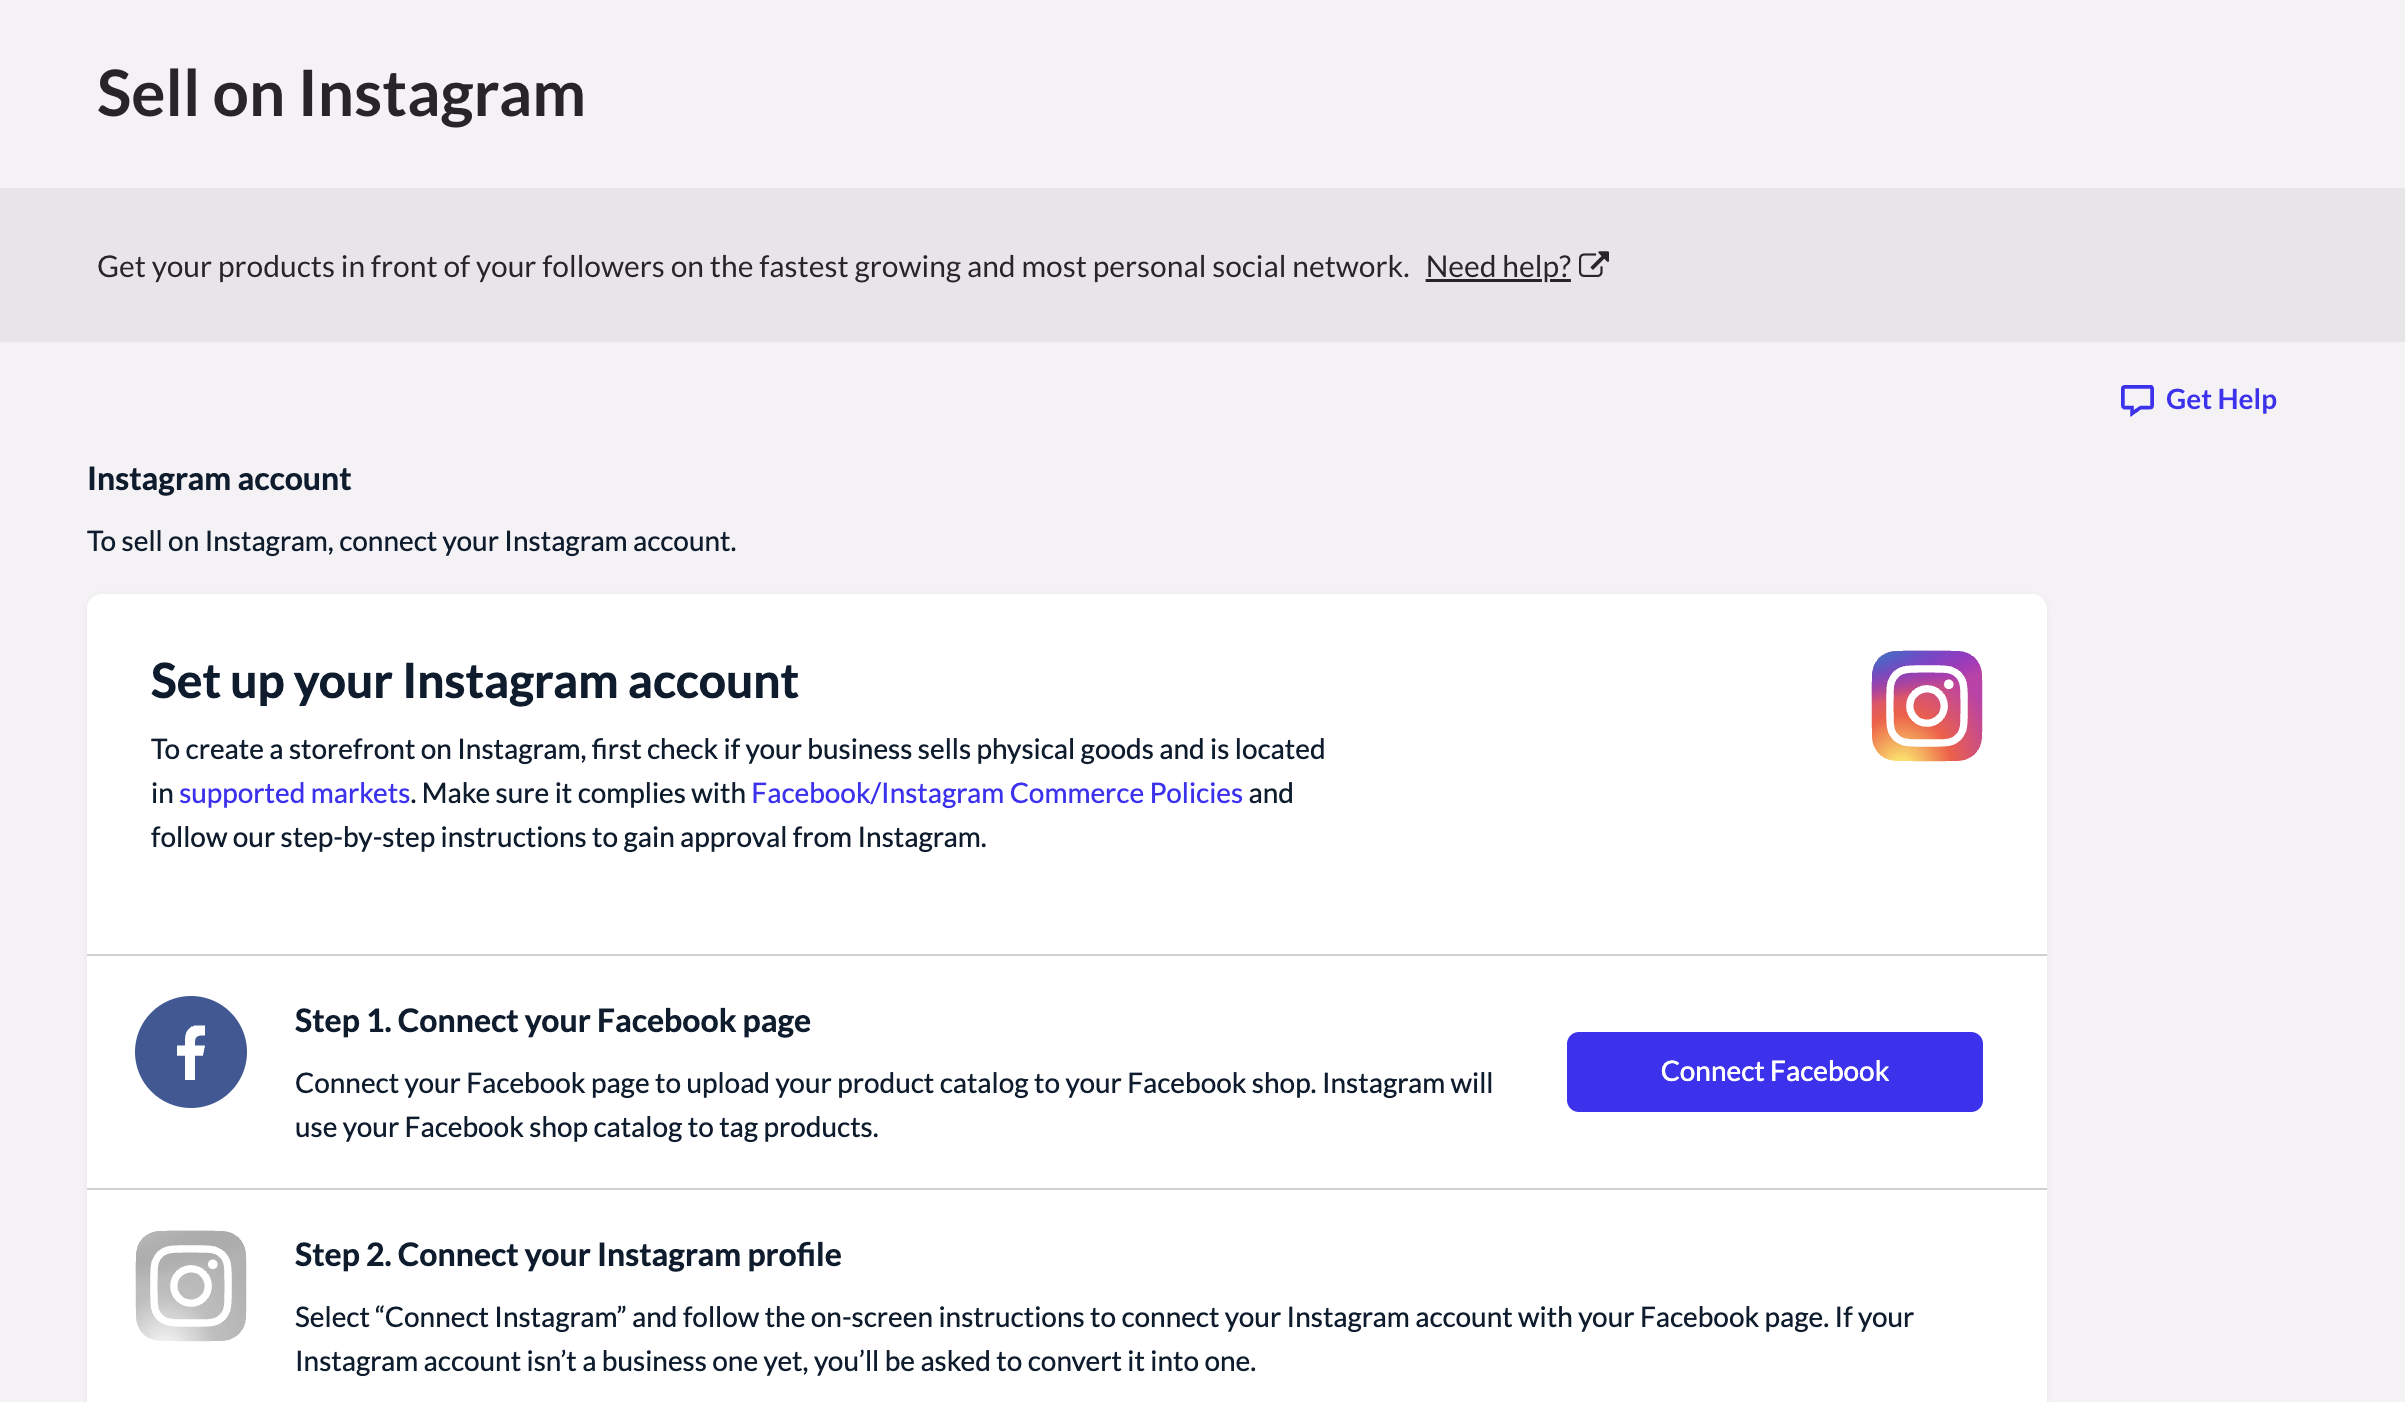Click the Instagram account section heading
The image size is (2405, 1402).
point(219,479)
